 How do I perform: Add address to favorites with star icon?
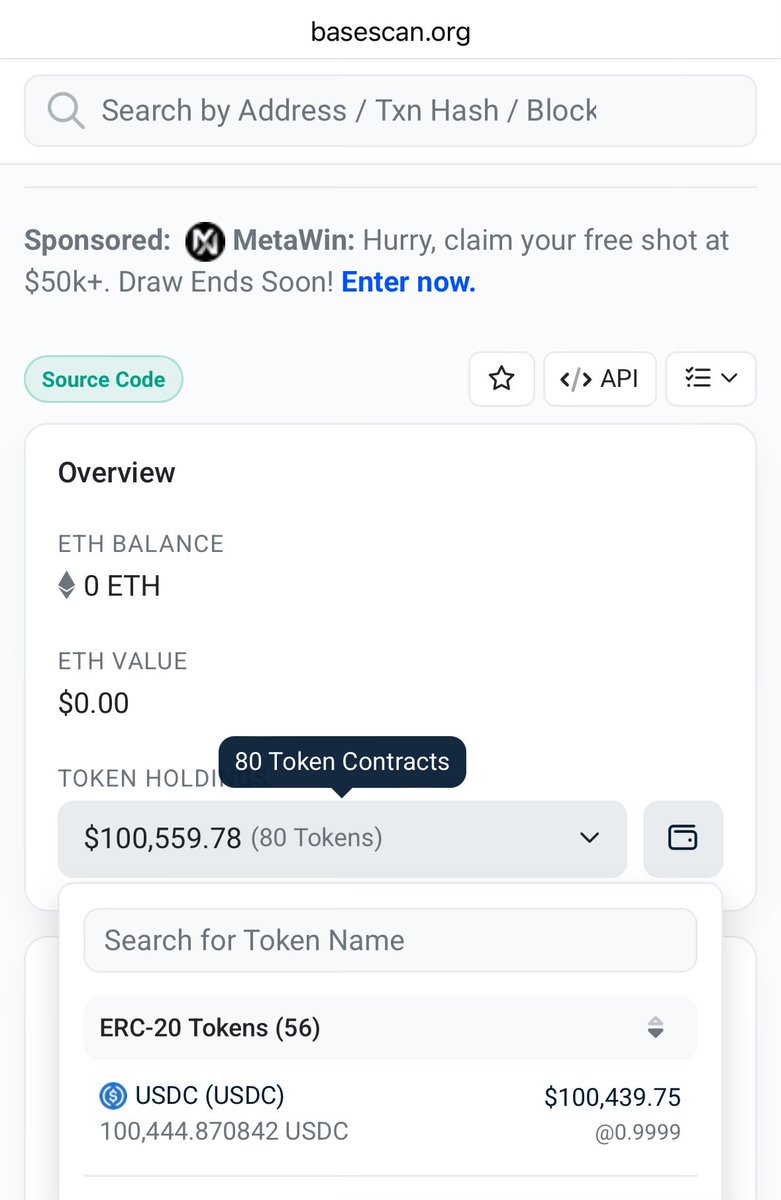pyautogui.click(x=502, y=379)
